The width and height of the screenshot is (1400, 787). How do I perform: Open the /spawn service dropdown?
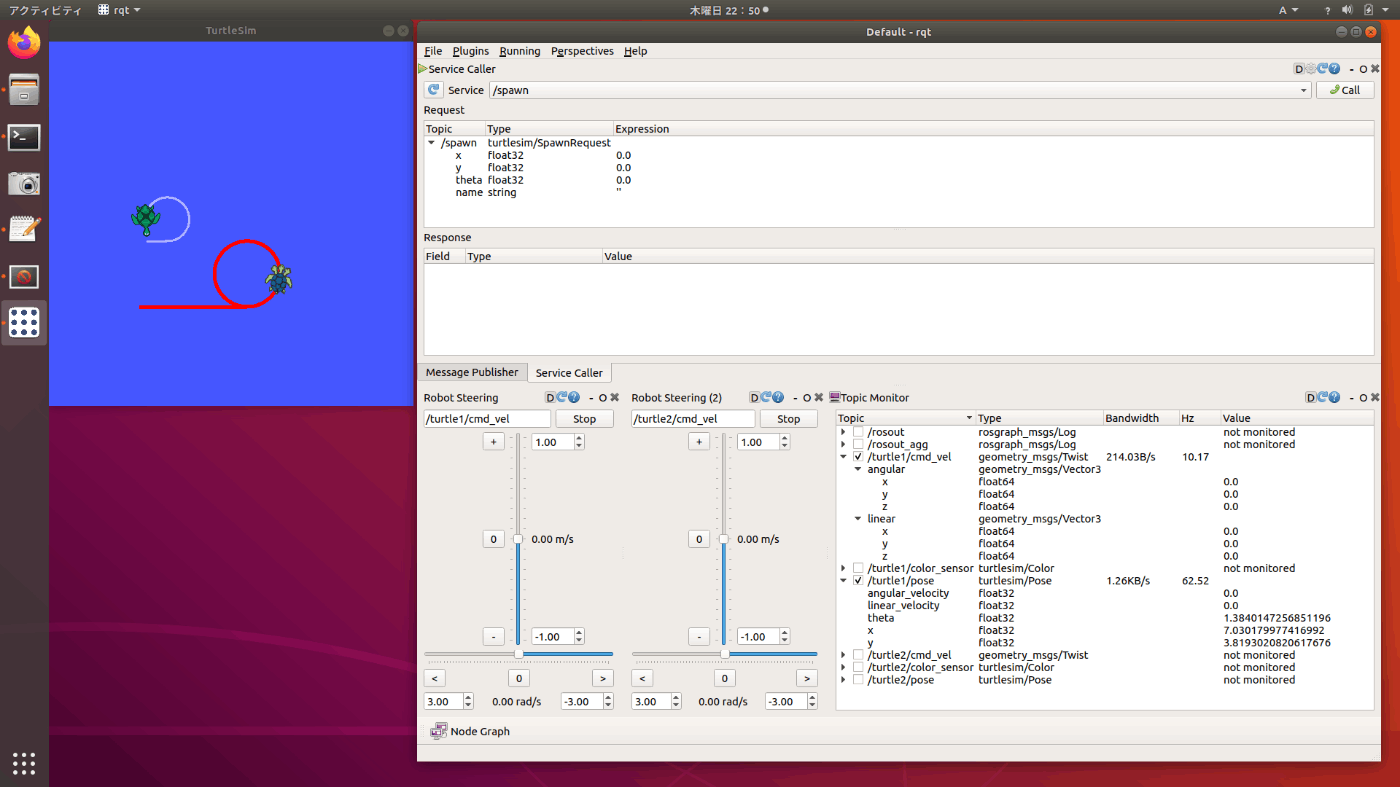(1304, 91)
